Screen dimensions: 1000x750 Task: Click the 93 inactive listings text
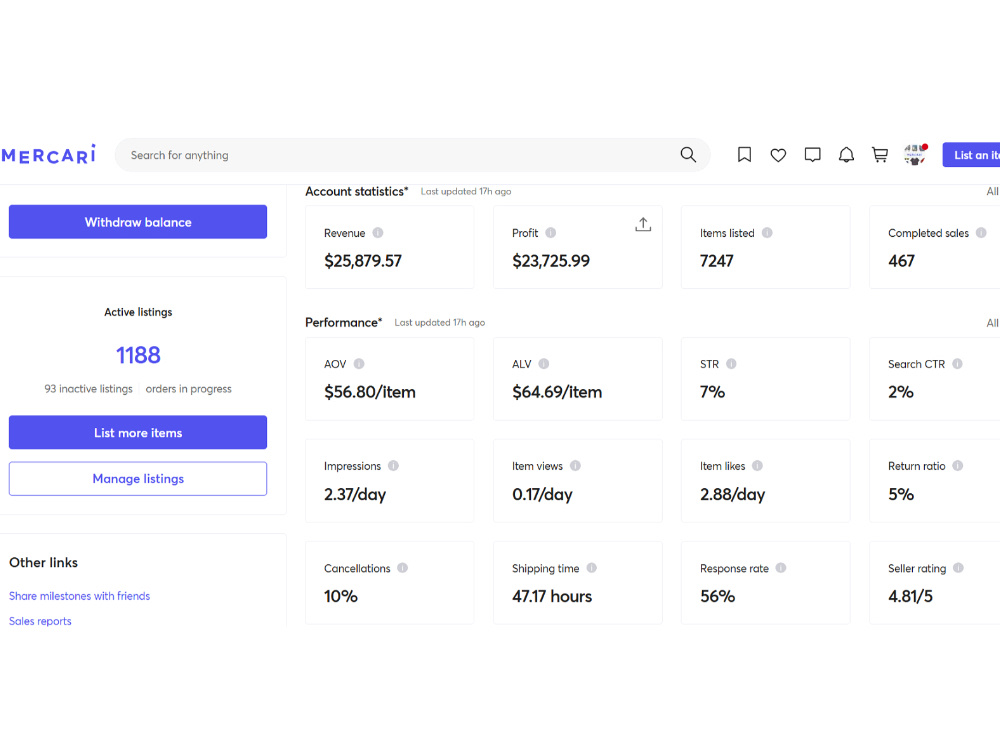pyautogui.click(x=89, y=388)
